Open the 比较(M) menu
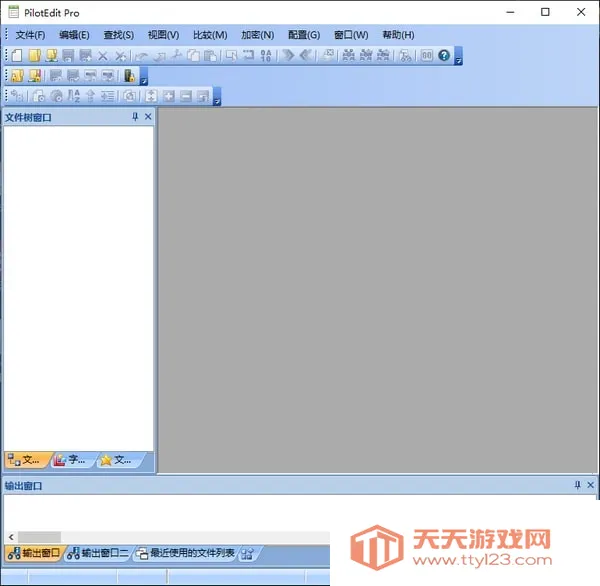This screenshot has width=600, height=586. (x=209, y=35)
